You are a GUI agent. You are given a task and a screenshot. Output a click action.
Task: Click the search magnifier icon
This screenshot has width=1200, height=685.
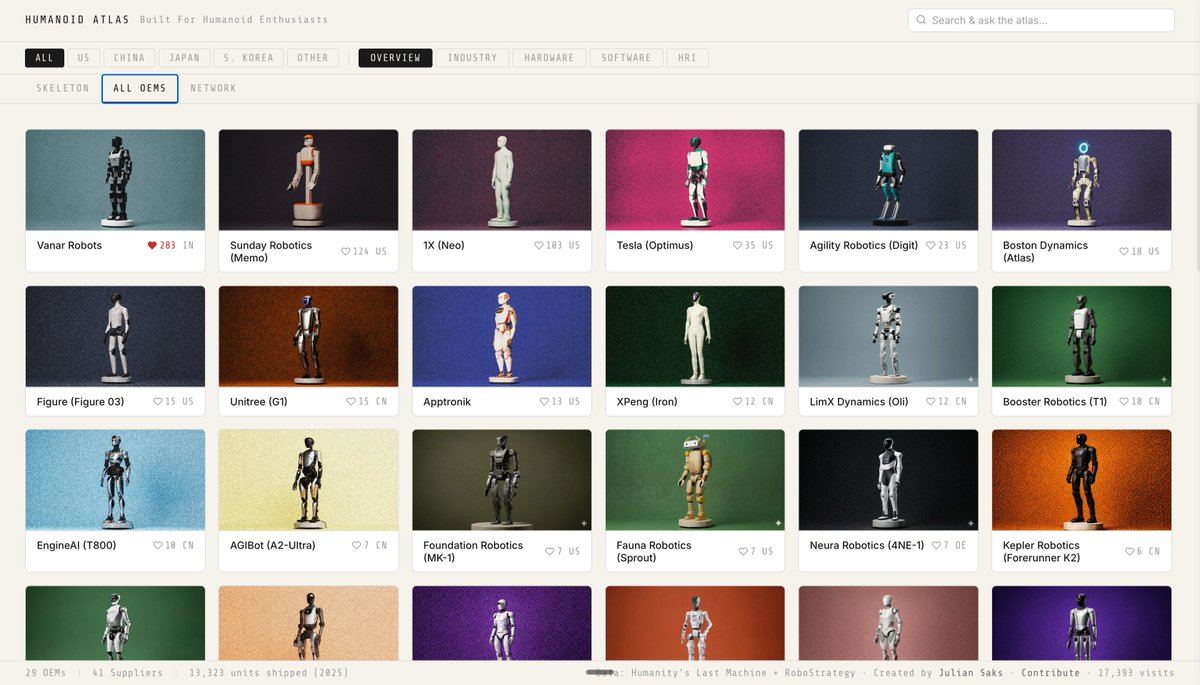(x=922, y=20)
